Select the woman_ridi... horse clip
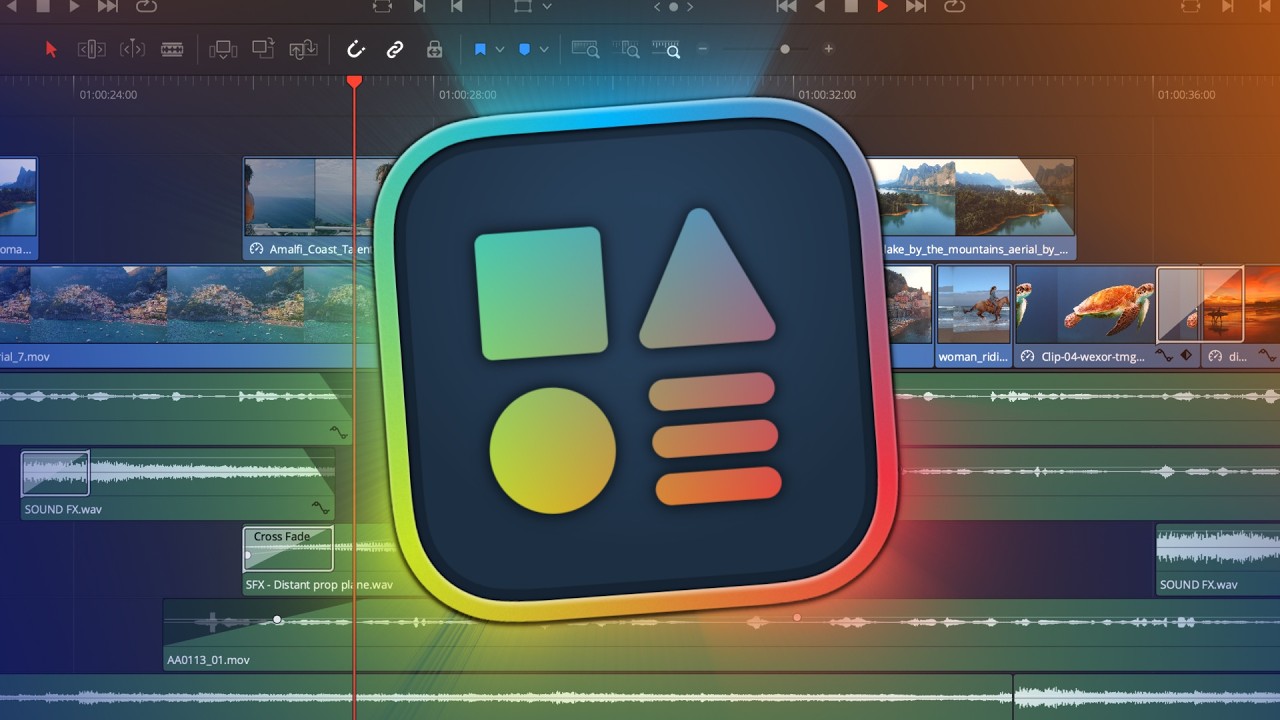 click(x=974, y=316)
